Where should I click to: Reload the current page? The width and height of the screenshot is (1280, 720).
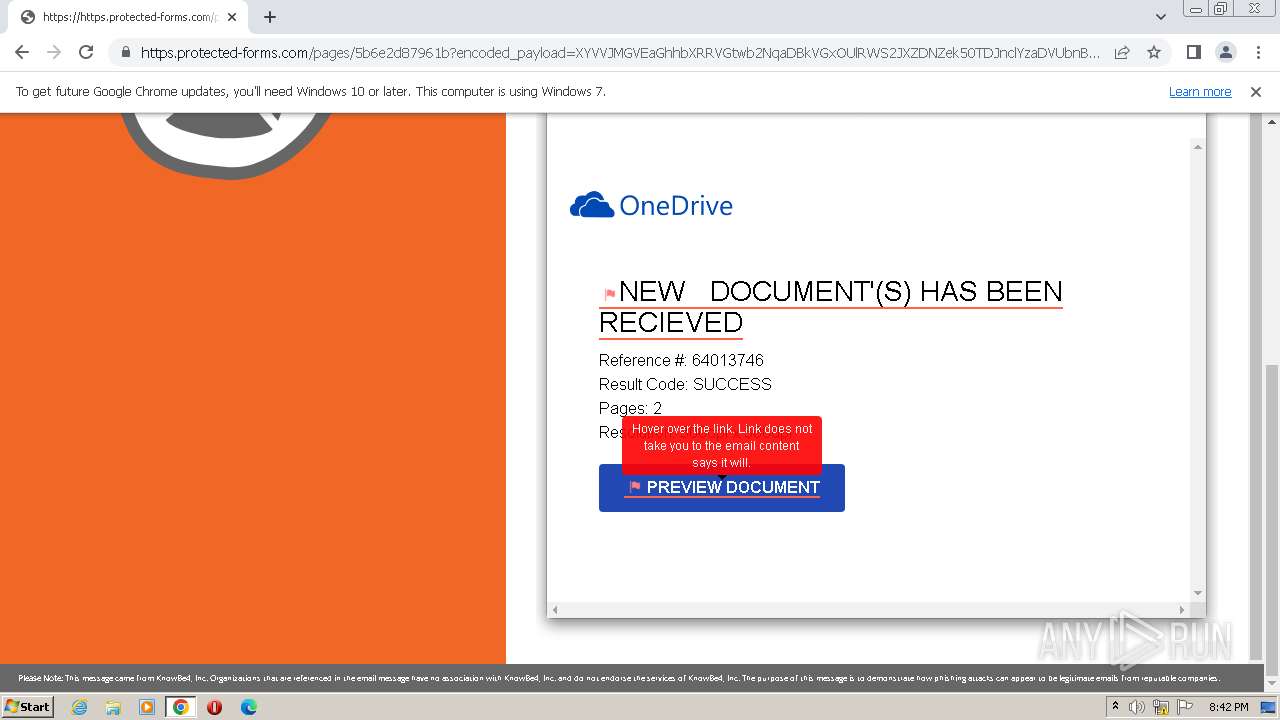tap(86, 52)
